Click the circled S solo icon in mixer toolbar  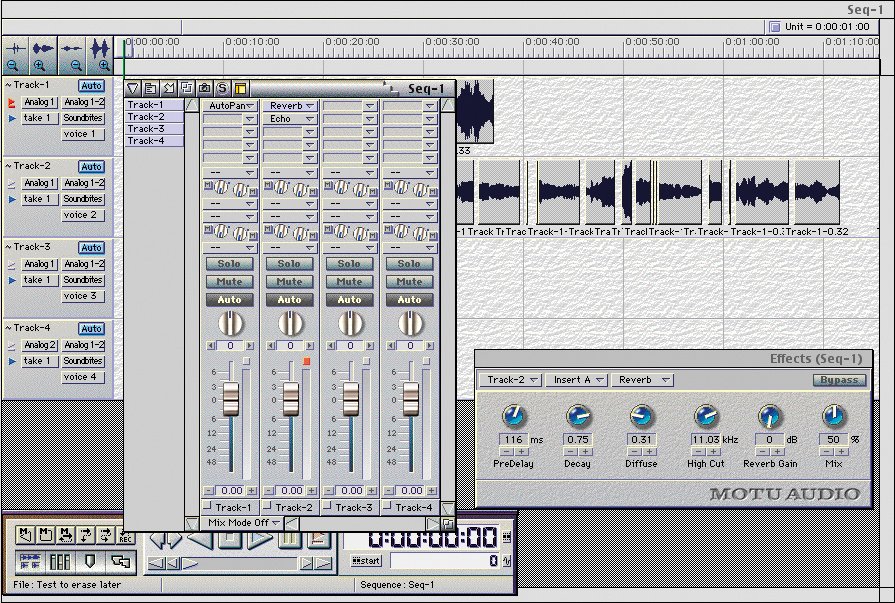[x=223, y=89]
